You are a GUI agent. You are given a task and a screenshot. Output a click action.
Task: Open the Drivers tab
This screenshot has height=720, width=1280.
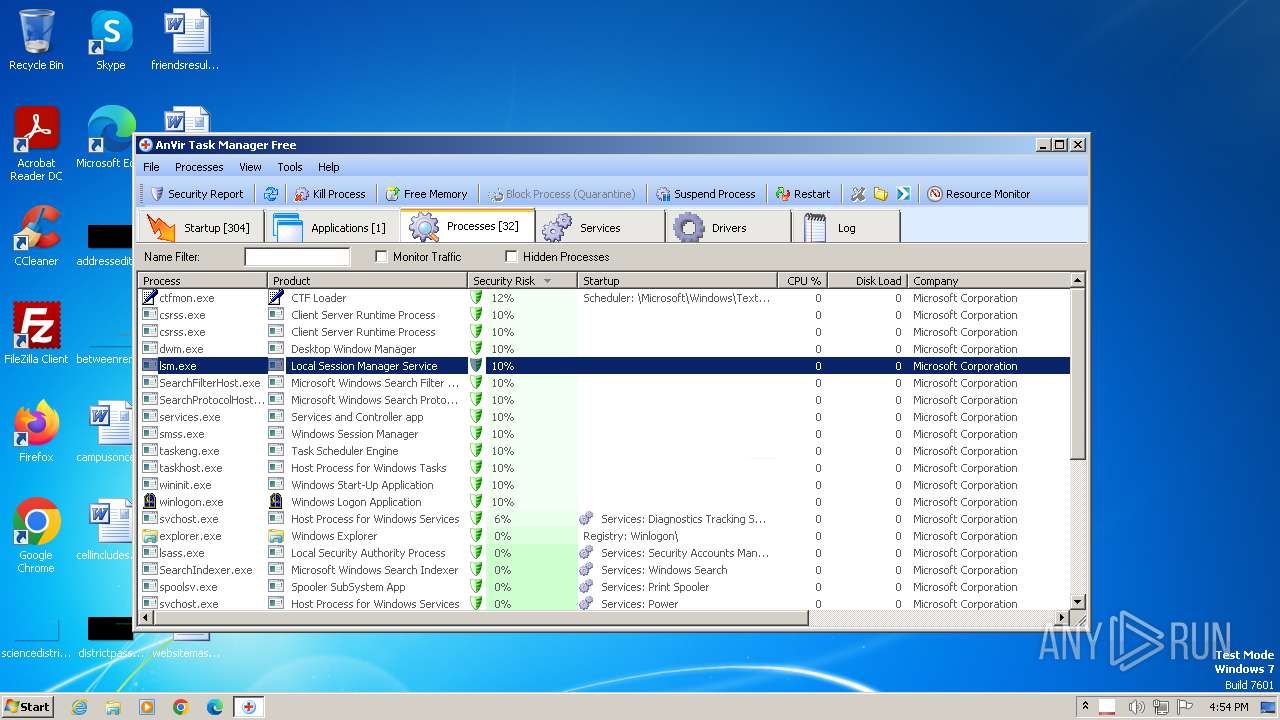coord(730,227)
